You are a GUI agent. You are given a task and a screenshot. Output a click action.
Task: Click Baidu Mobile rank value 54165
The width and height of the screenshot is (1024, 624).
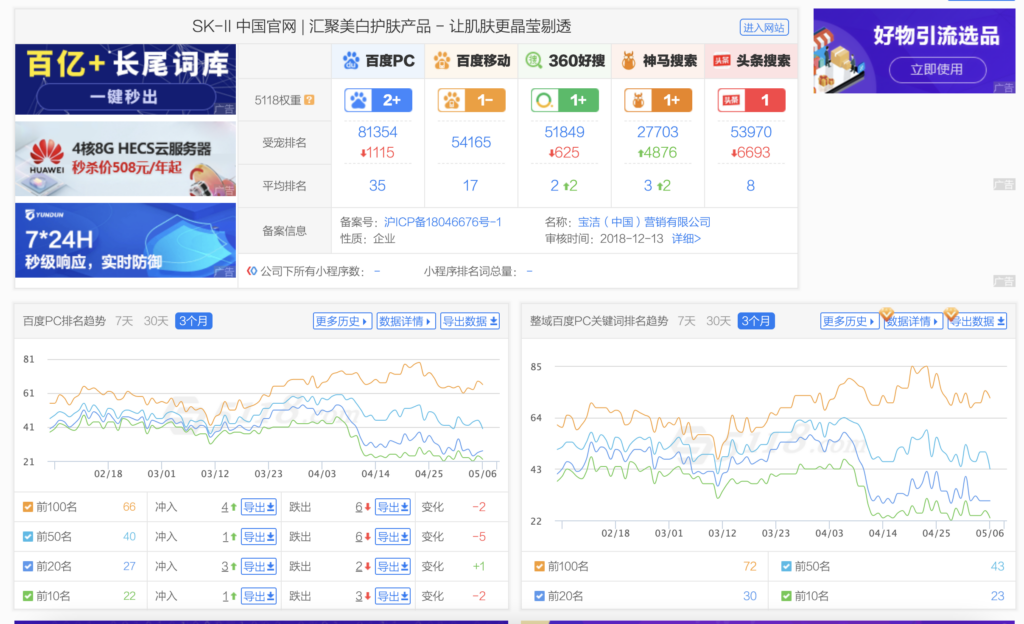tap(471, 142)
